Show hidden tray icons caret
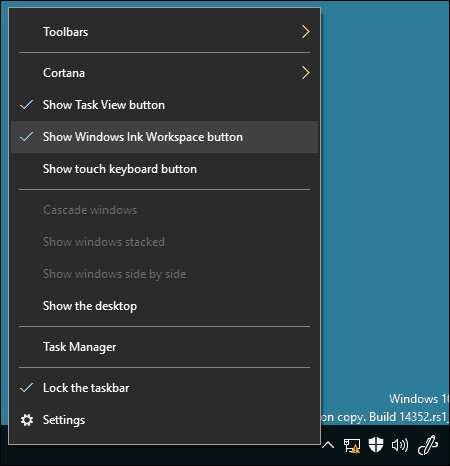The height and width of the screenshot is (466, 450). point(328,445)
